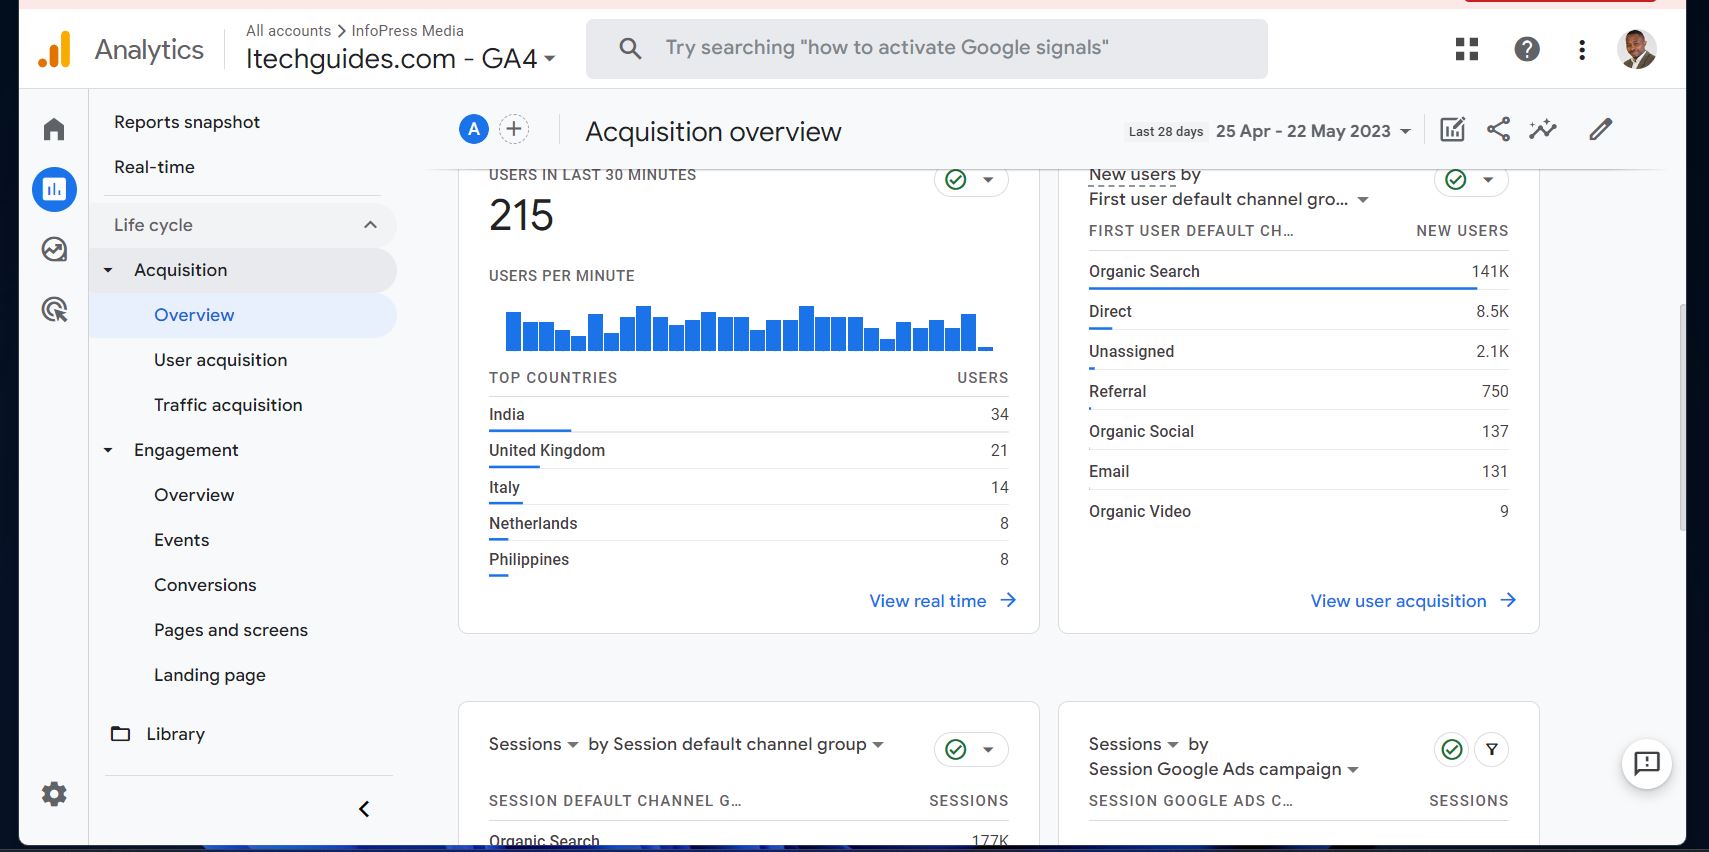Open the dropdown arrow beside the realtime card check

[x=988, y=180]
